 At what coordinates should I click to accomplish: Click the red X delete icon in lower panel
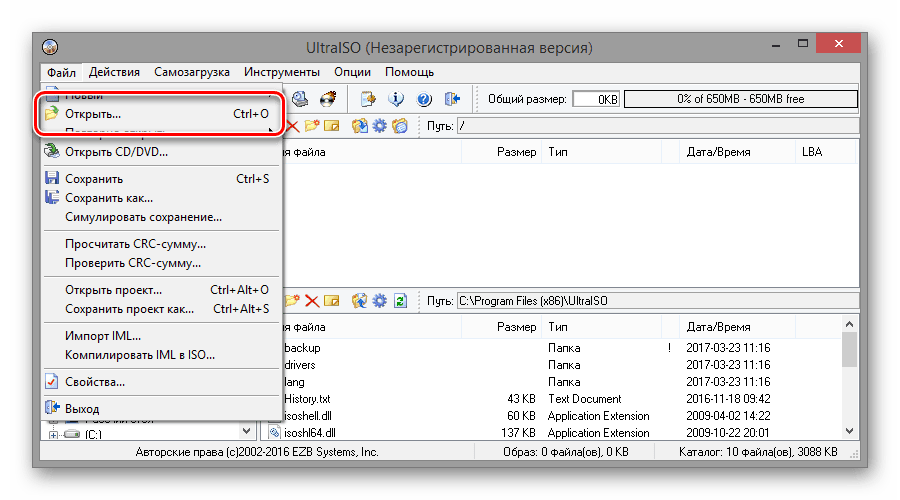click(x=312, y=300)
